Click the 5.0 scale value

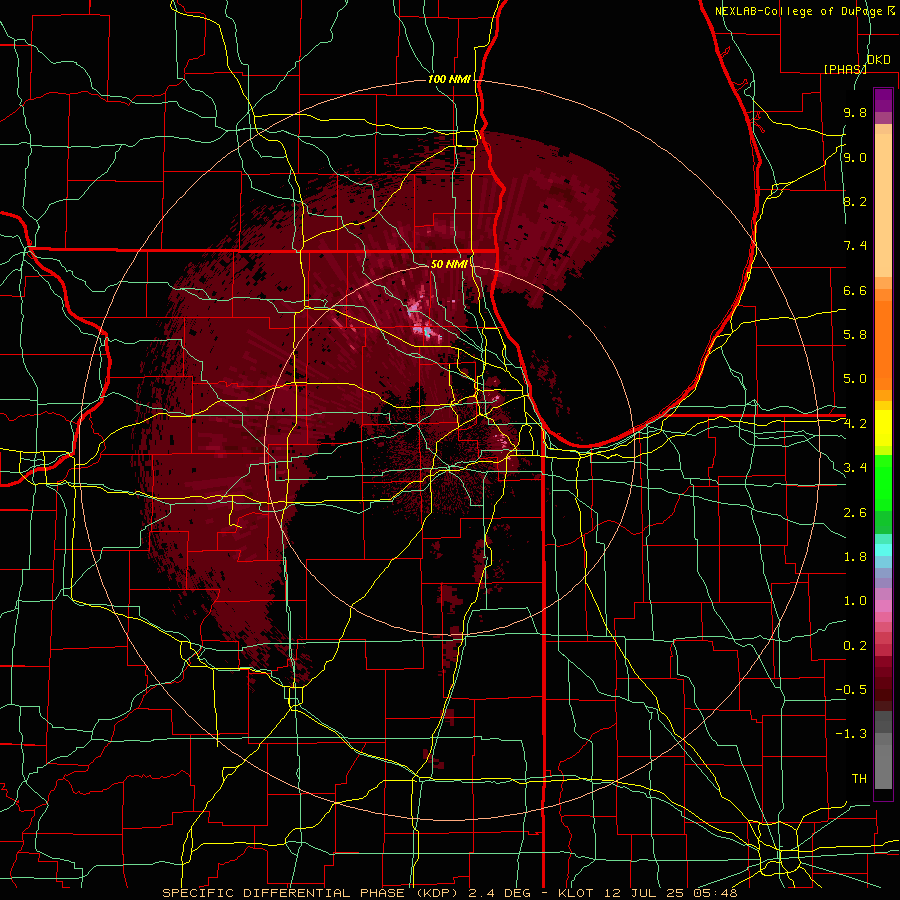[855, 379]
